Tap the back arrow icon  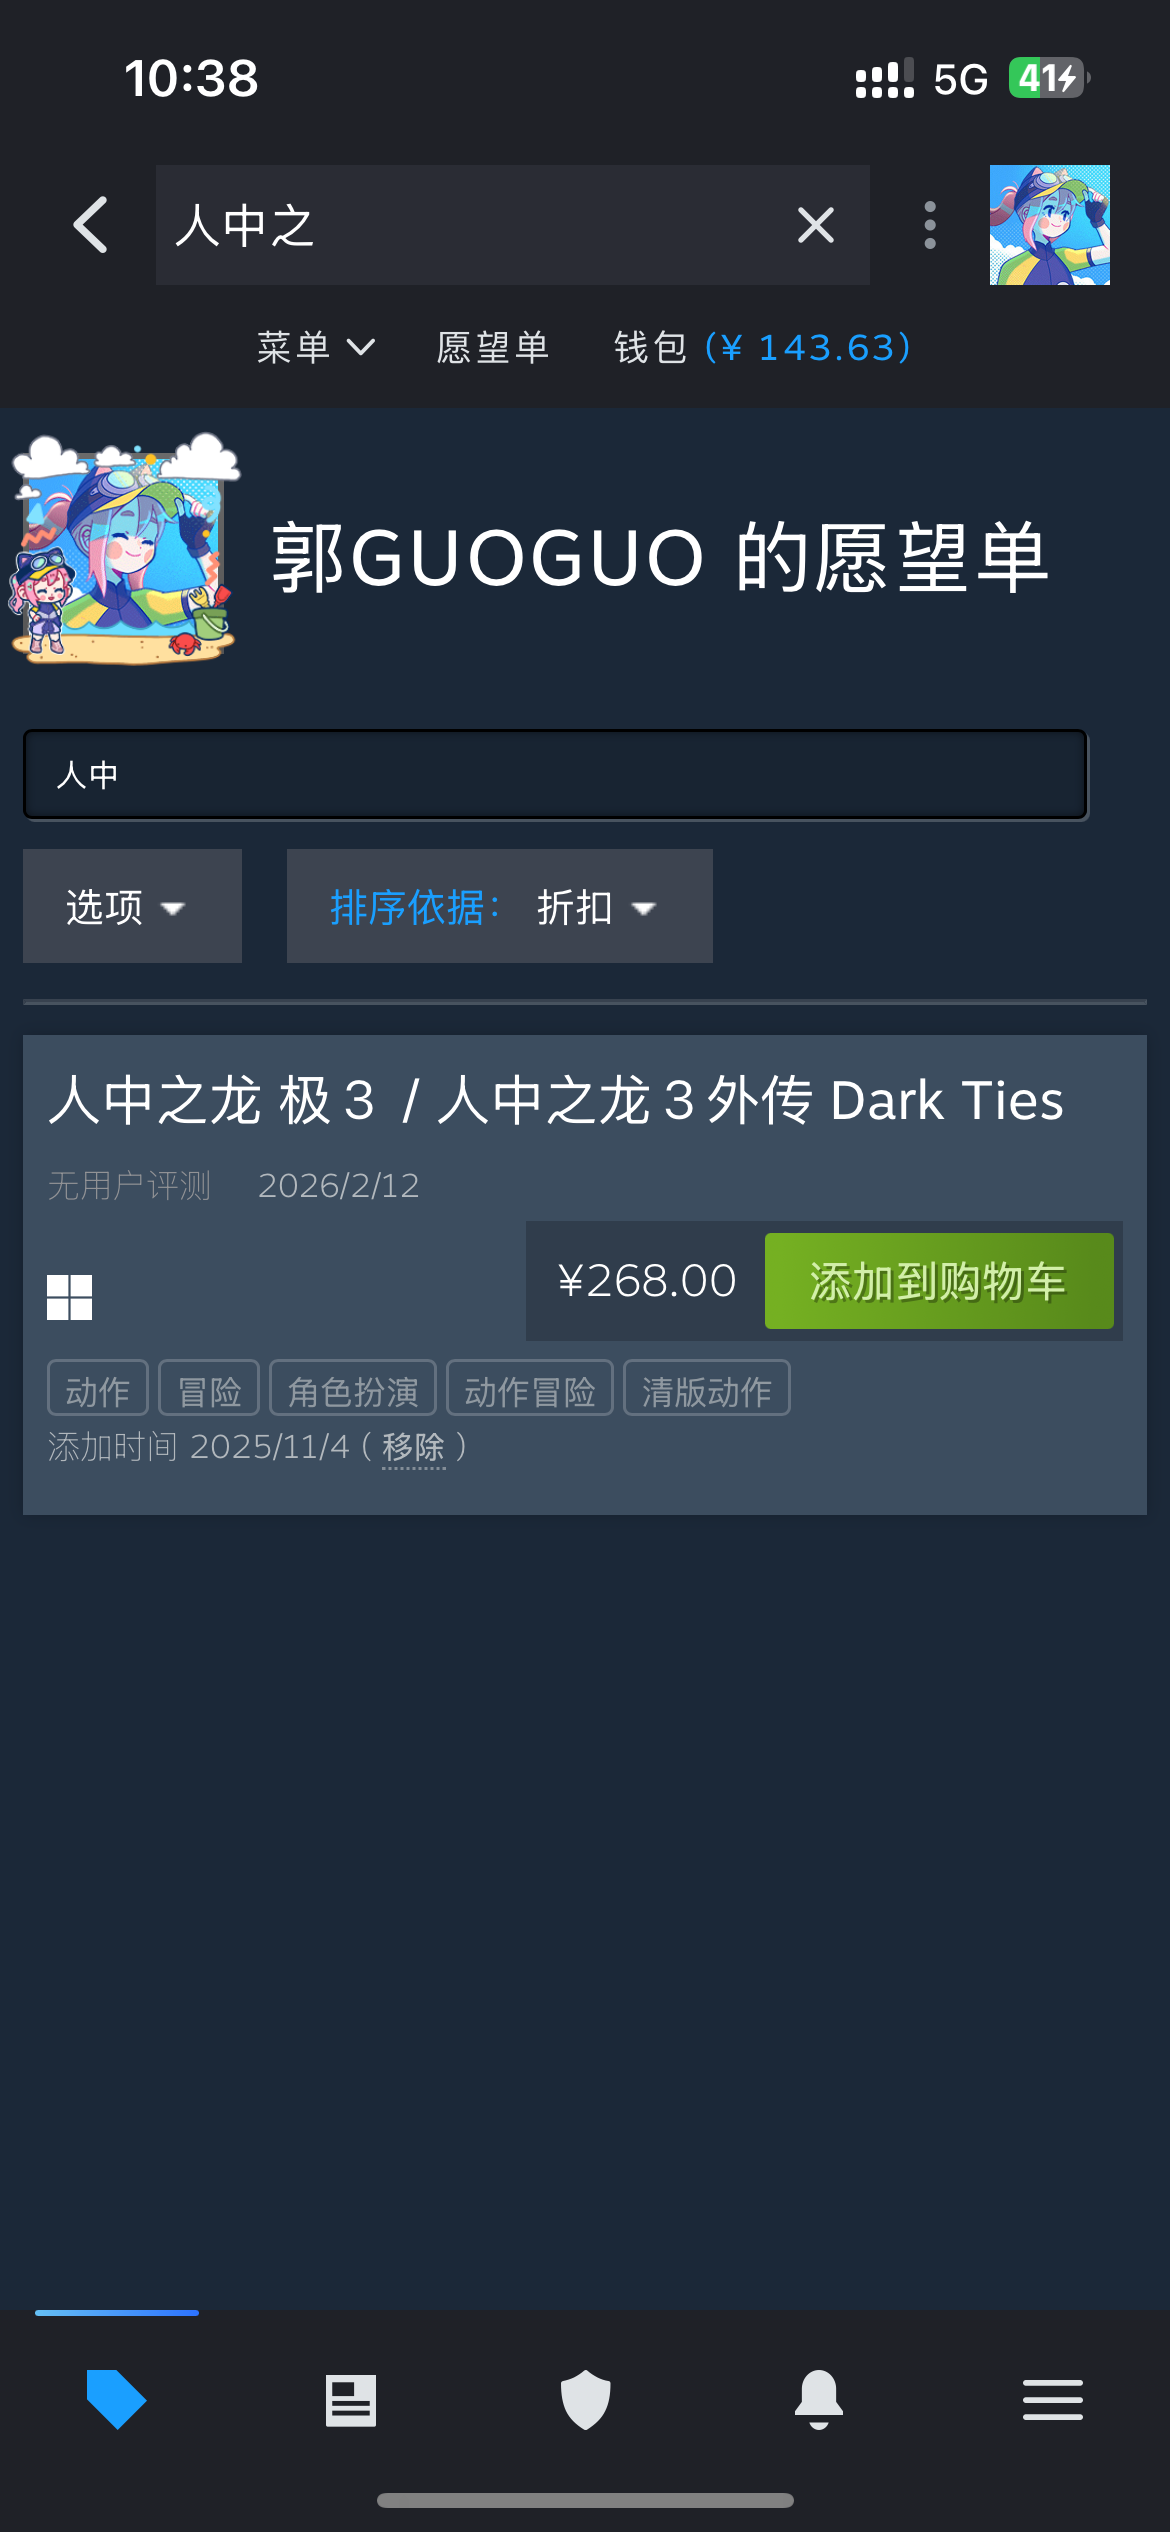tap(91, 225)
